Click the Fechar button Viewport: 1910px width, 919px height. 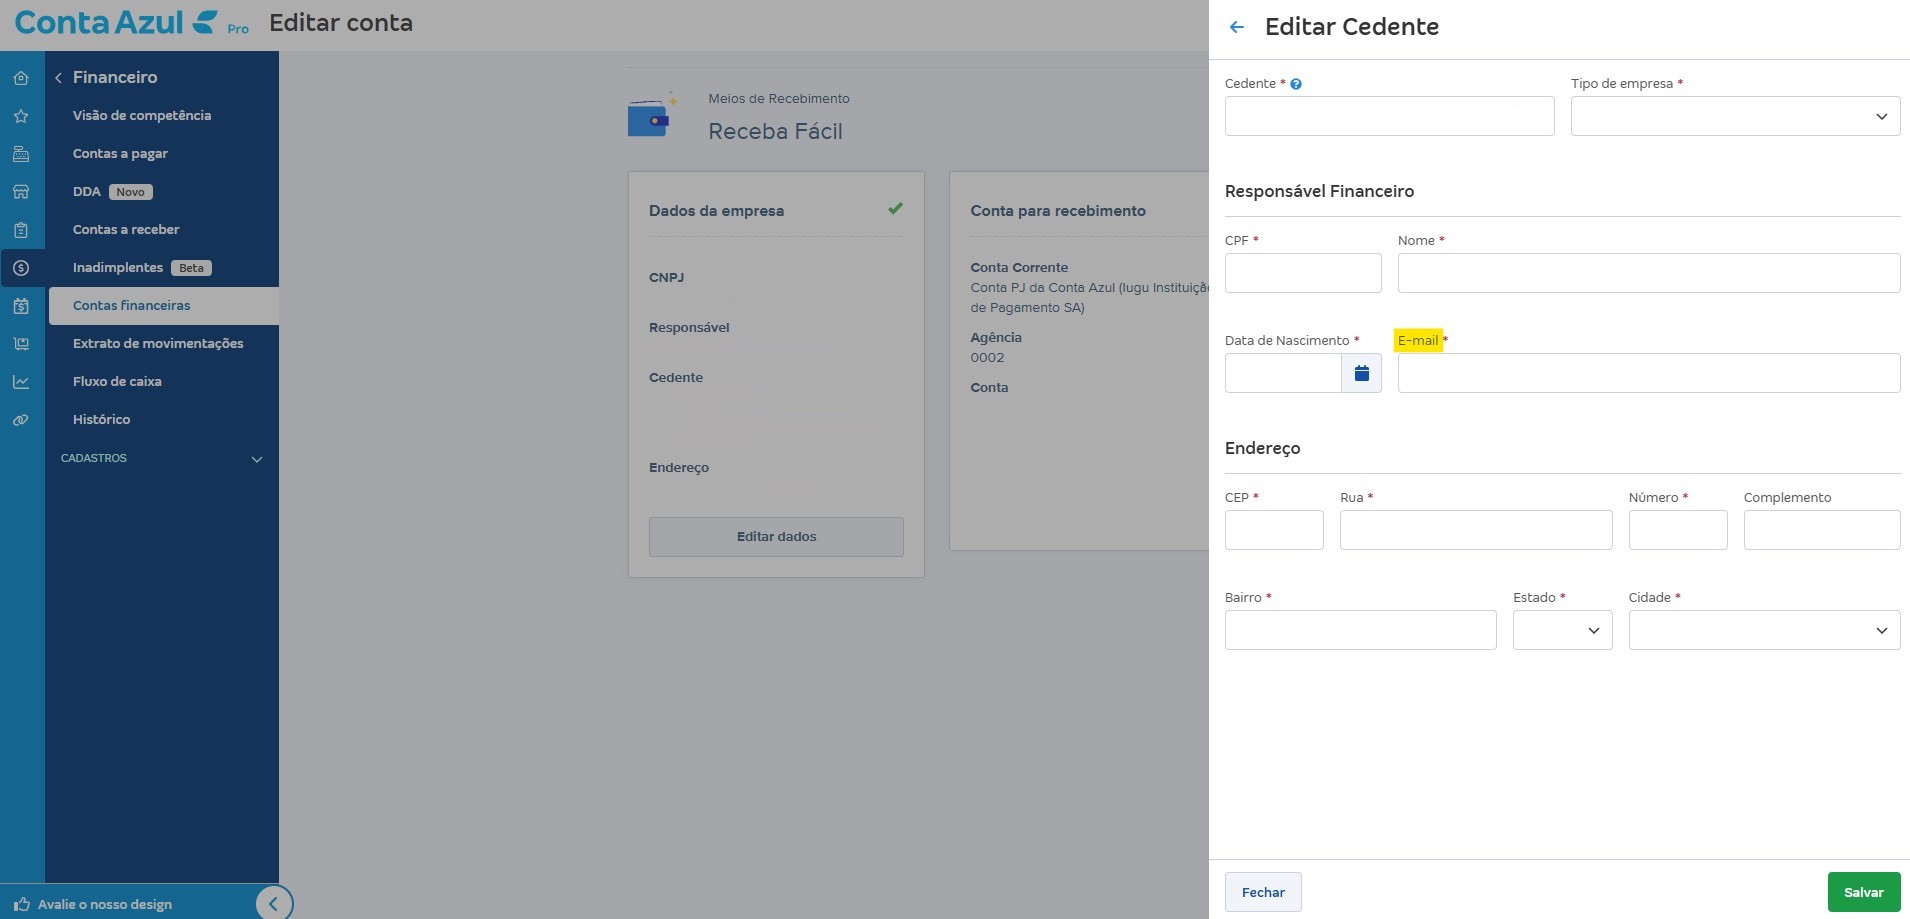(x=1263, y=892)
